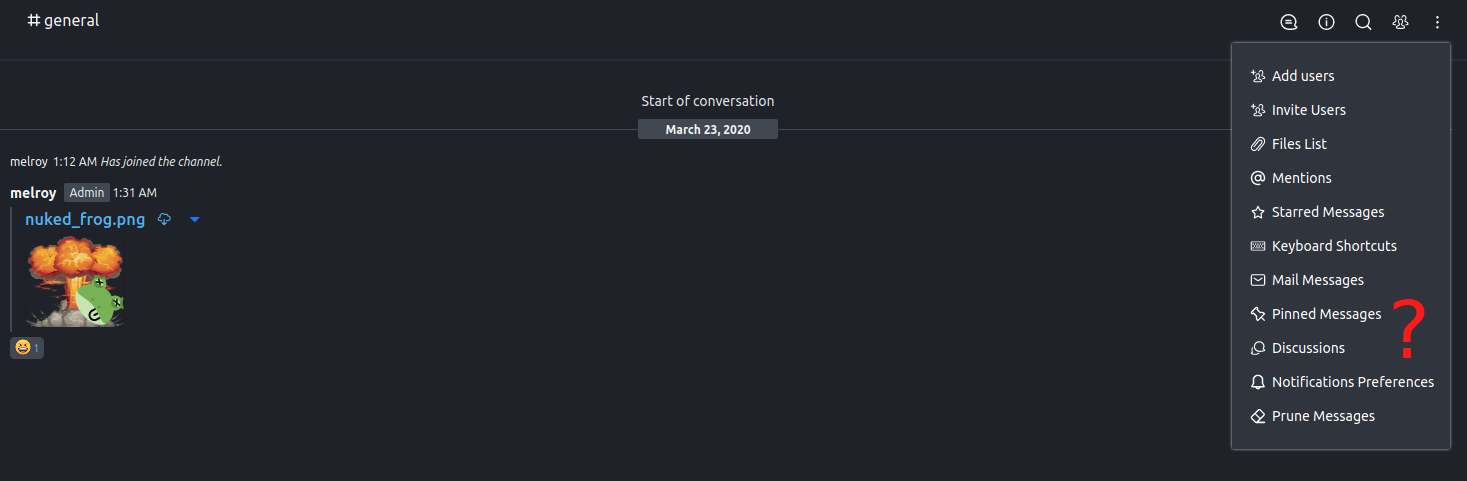This screenshot has height=481, width=1467.
Task: Show the members list icon
Action: pyautogui.click(x=1400, y=22)
